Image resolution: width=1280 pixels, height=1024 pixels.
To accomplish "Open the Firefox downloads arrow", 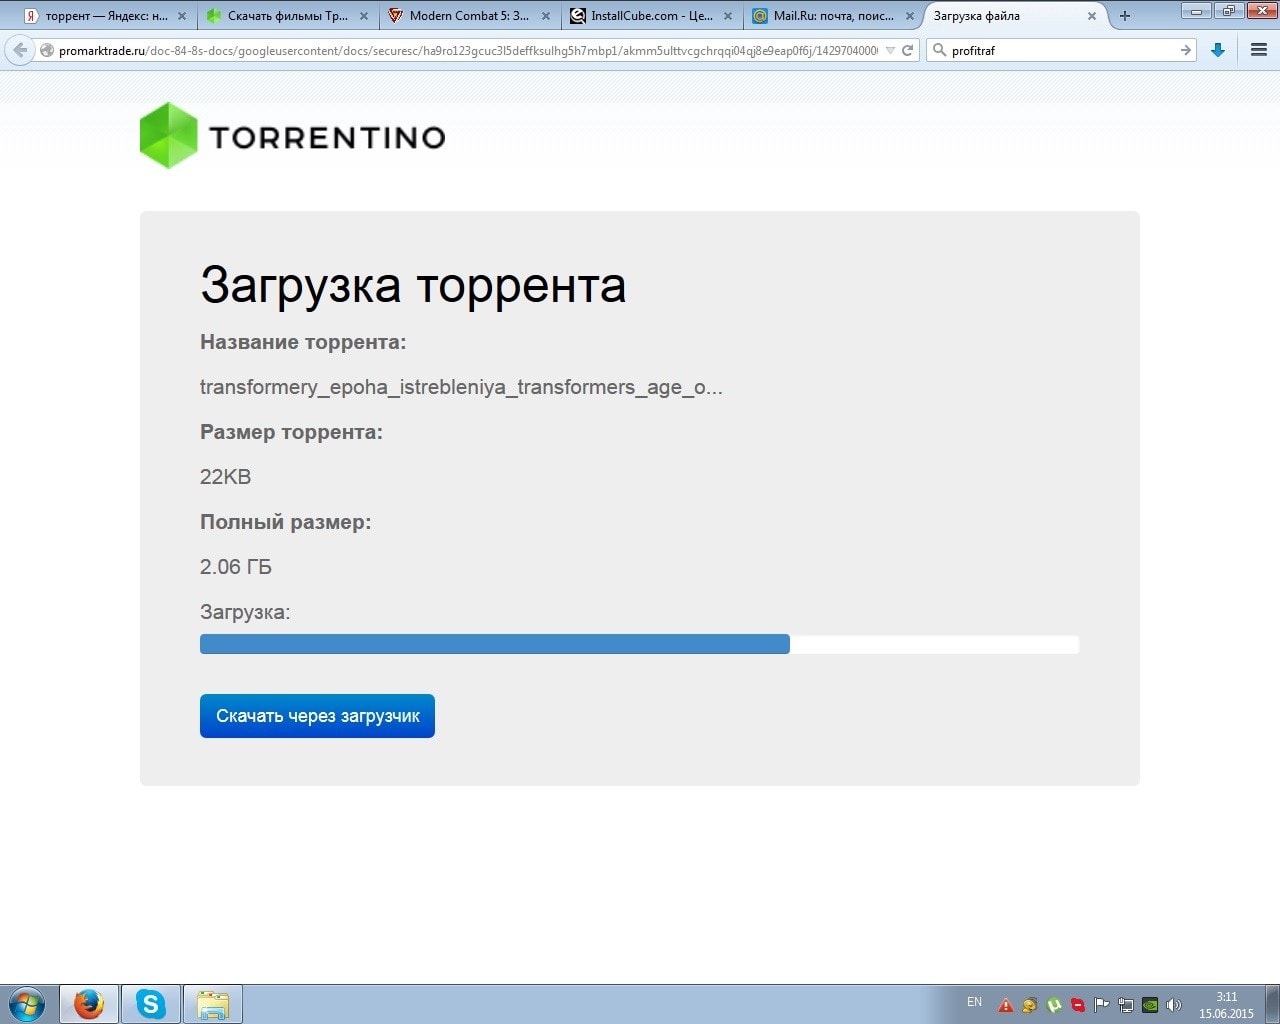I will click(1218, 50).
